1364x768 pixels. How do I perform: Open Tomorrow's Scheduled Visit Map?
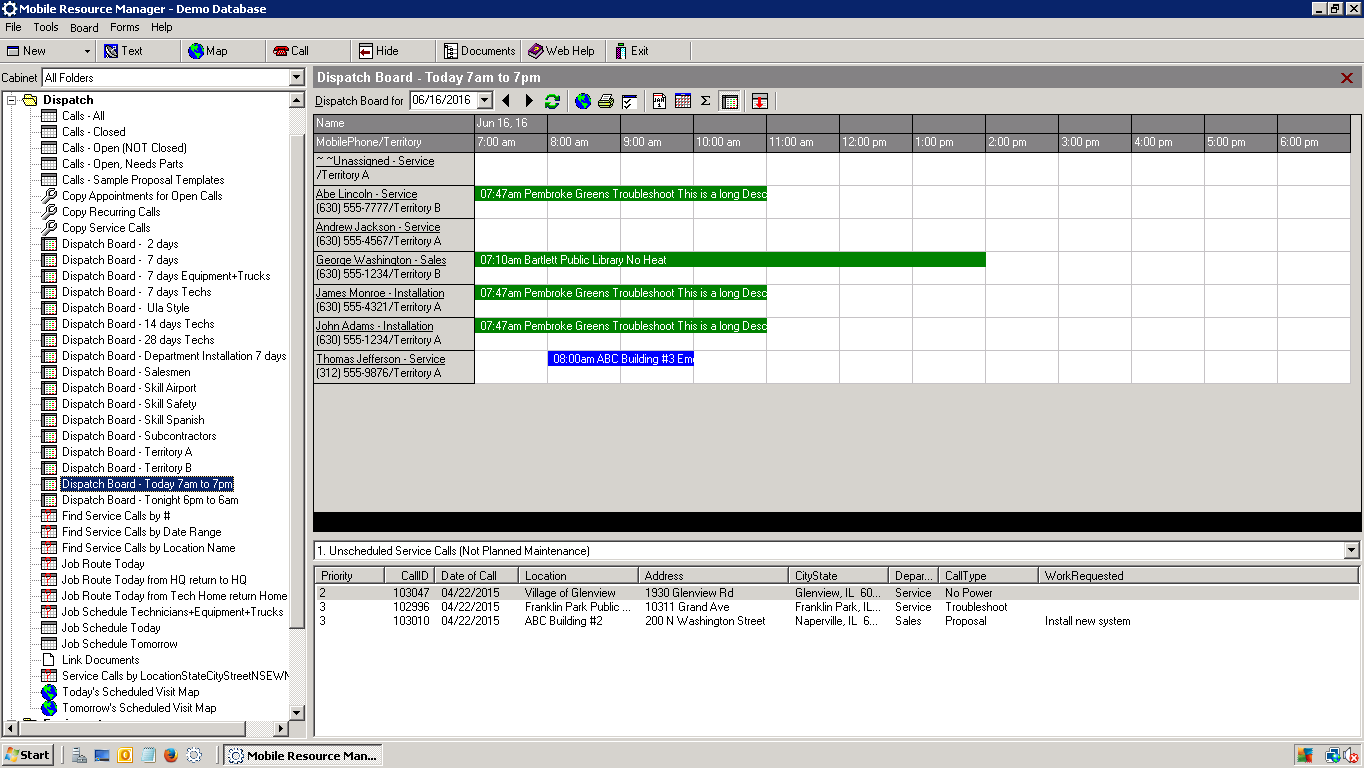tap(139, 708)
